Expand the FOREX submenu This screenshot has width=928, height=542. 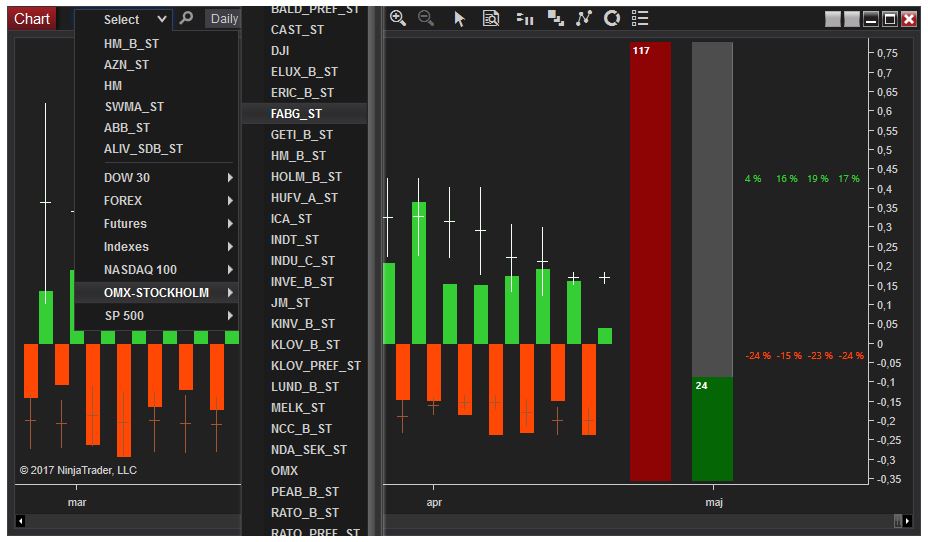157,201
